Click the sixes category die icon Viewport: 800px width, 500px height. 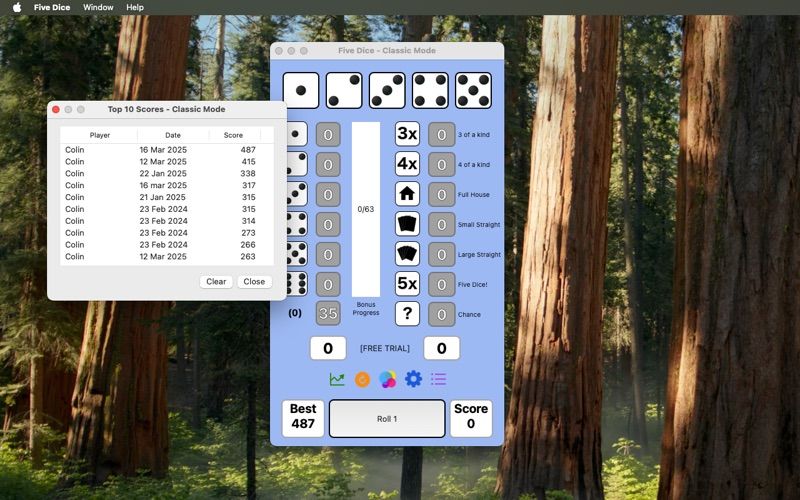[297, 284]
